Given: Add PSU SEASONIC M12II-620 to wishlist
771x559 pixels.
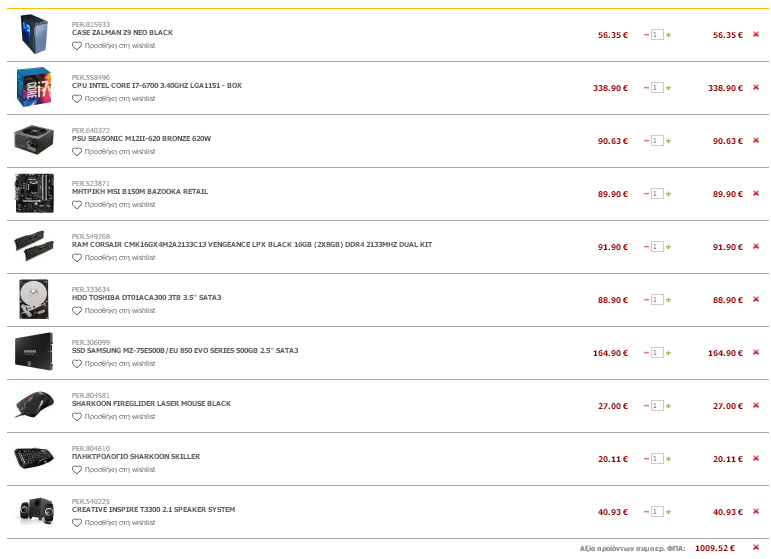Looking at the screenshot, I should 114,152.
